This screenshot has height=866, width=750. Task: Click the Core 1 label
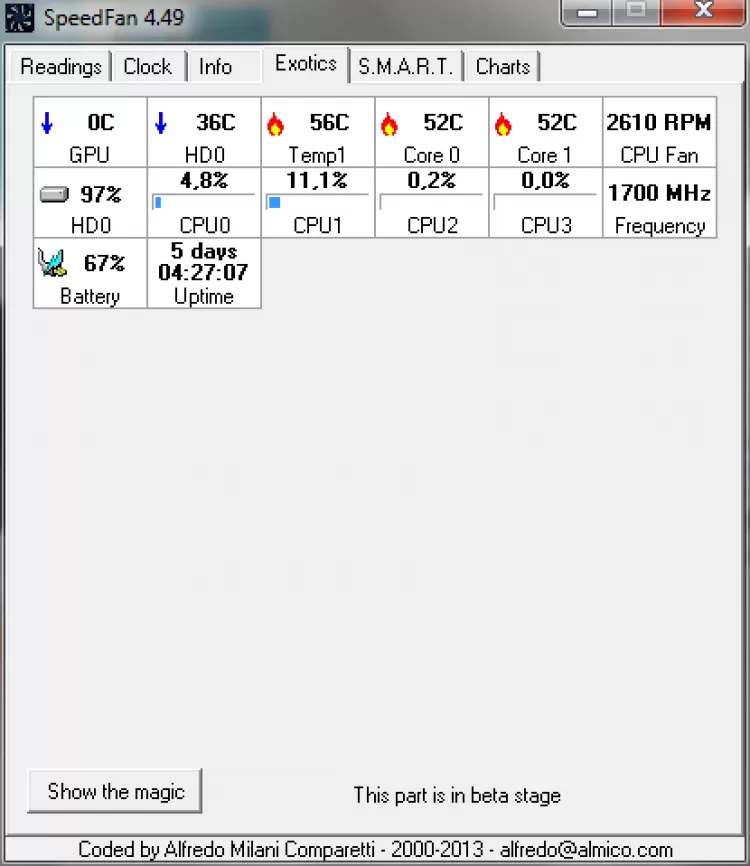tap(545, 155)
